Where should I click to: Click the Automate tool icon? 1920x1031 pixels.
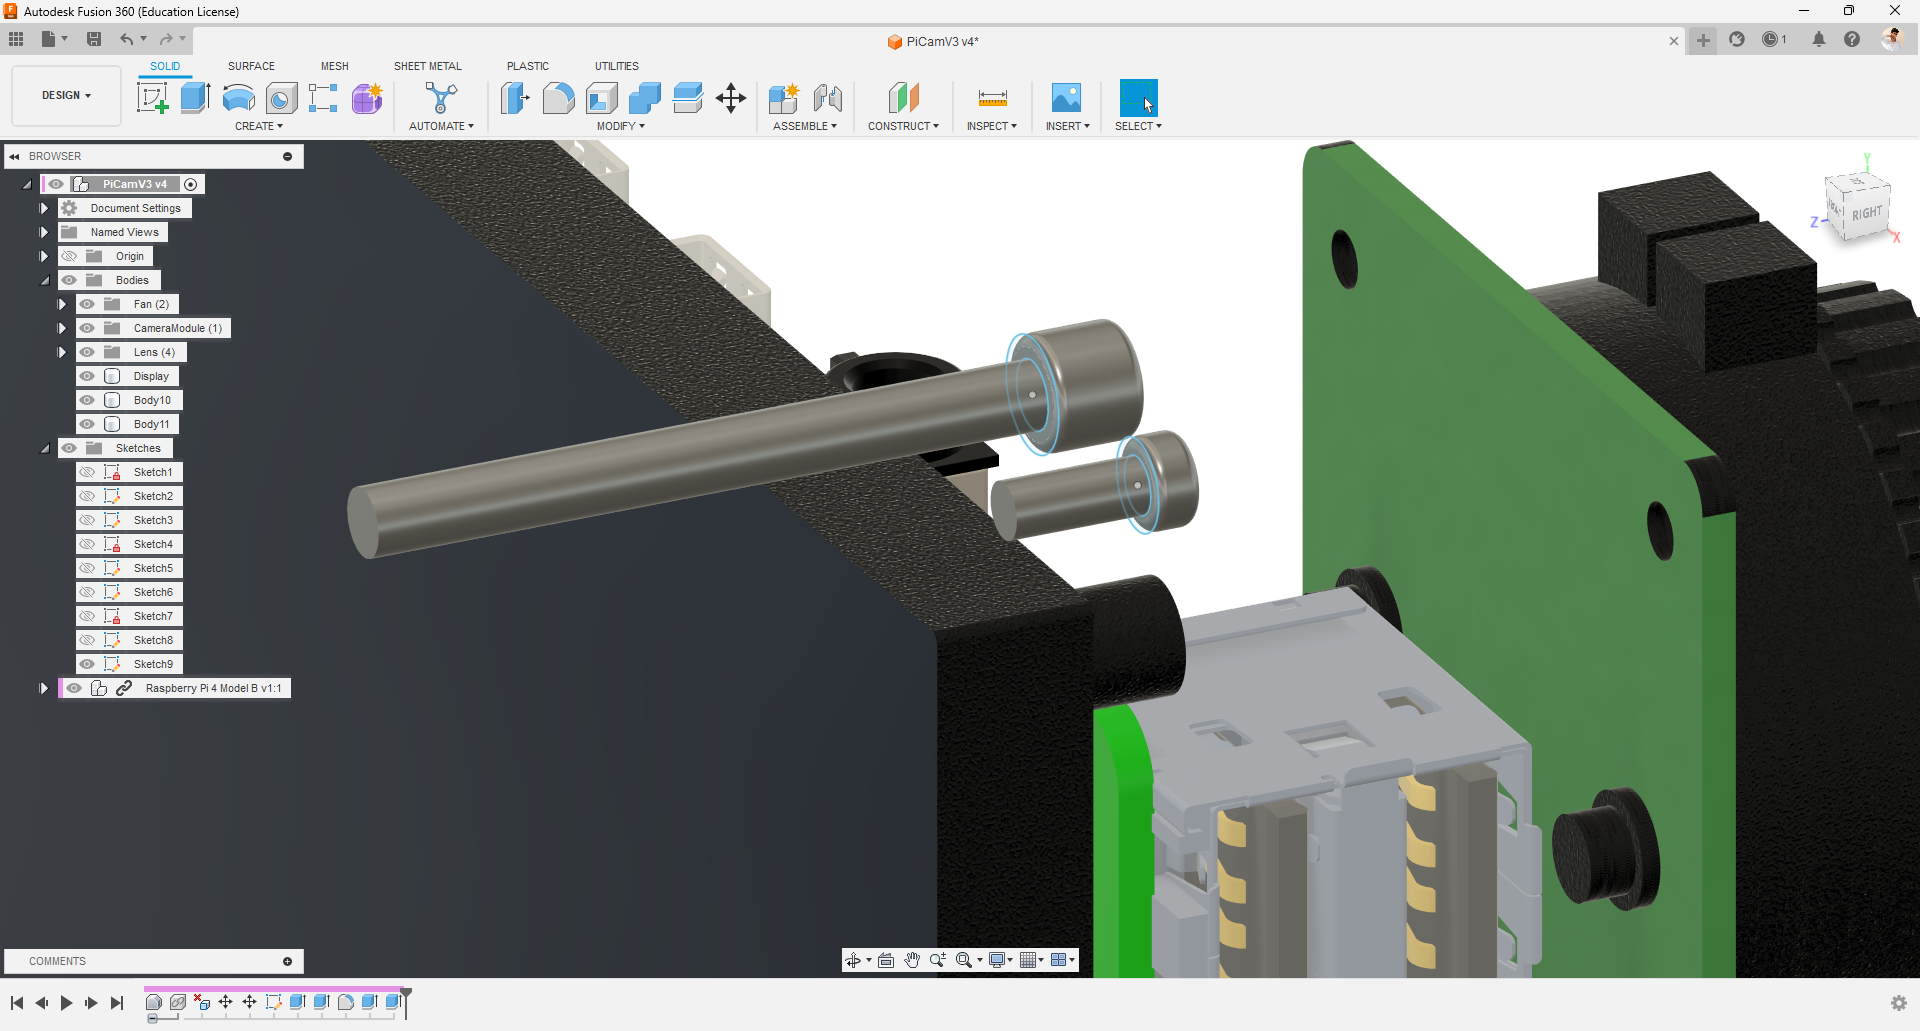point(441,98)
